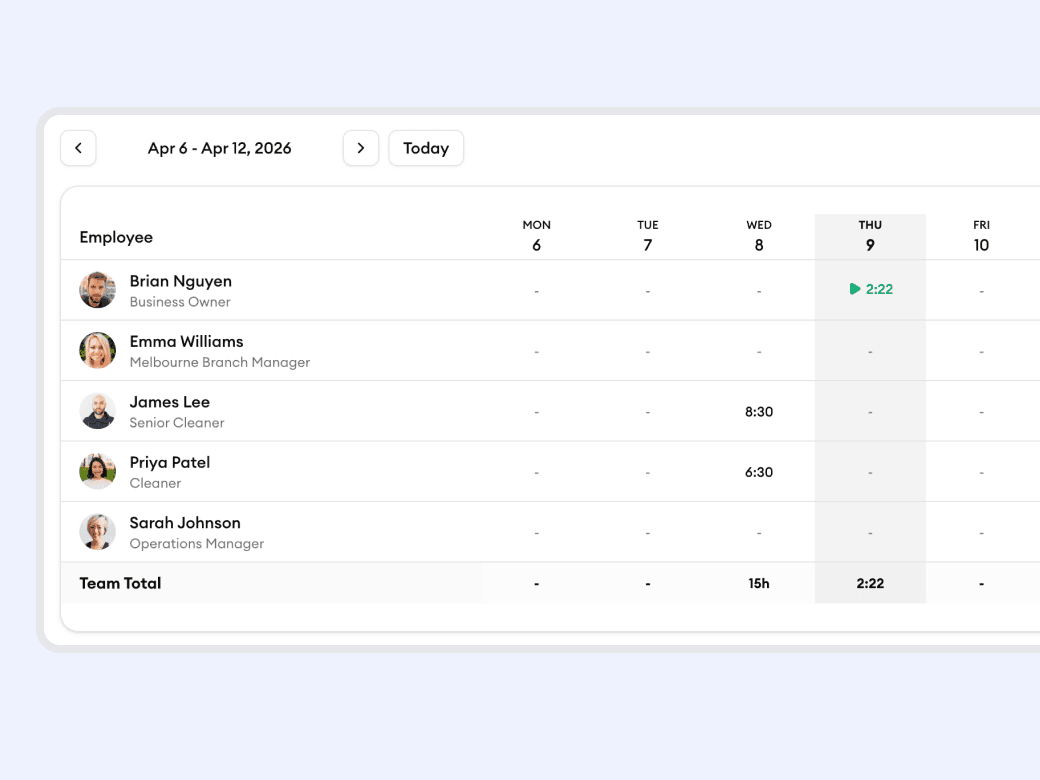The height and width of the screenshot is (780, 1040).
Task: Click the Team Total 2:22 value for Thursday
Action: point(870,582)
